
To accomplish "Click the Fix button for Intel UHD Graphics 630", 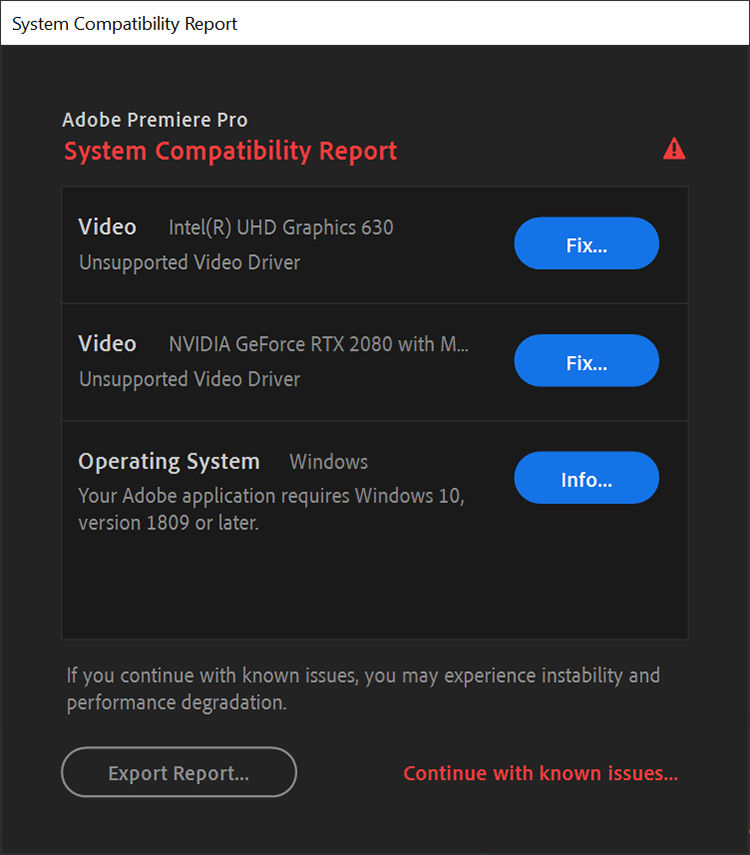I will [x=586, y=243].
